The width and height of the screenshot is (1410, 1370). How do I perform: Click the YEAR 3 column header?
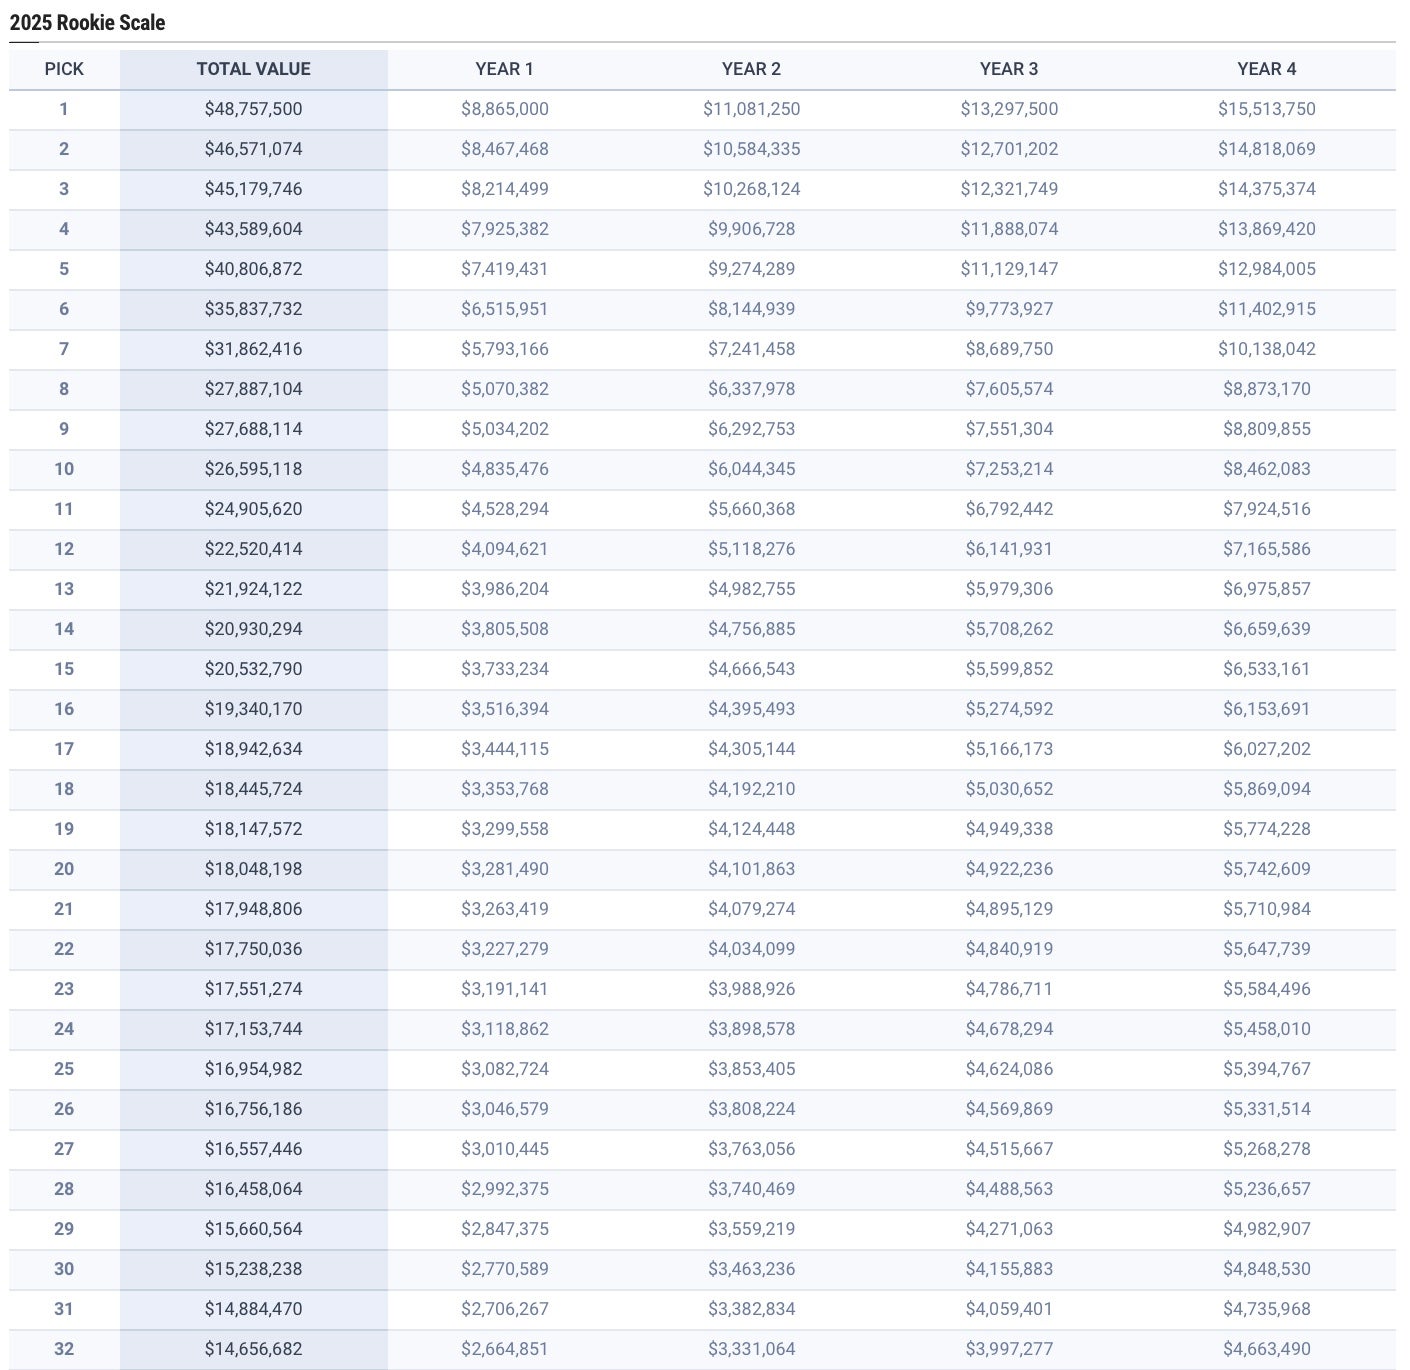[1008, 69]
